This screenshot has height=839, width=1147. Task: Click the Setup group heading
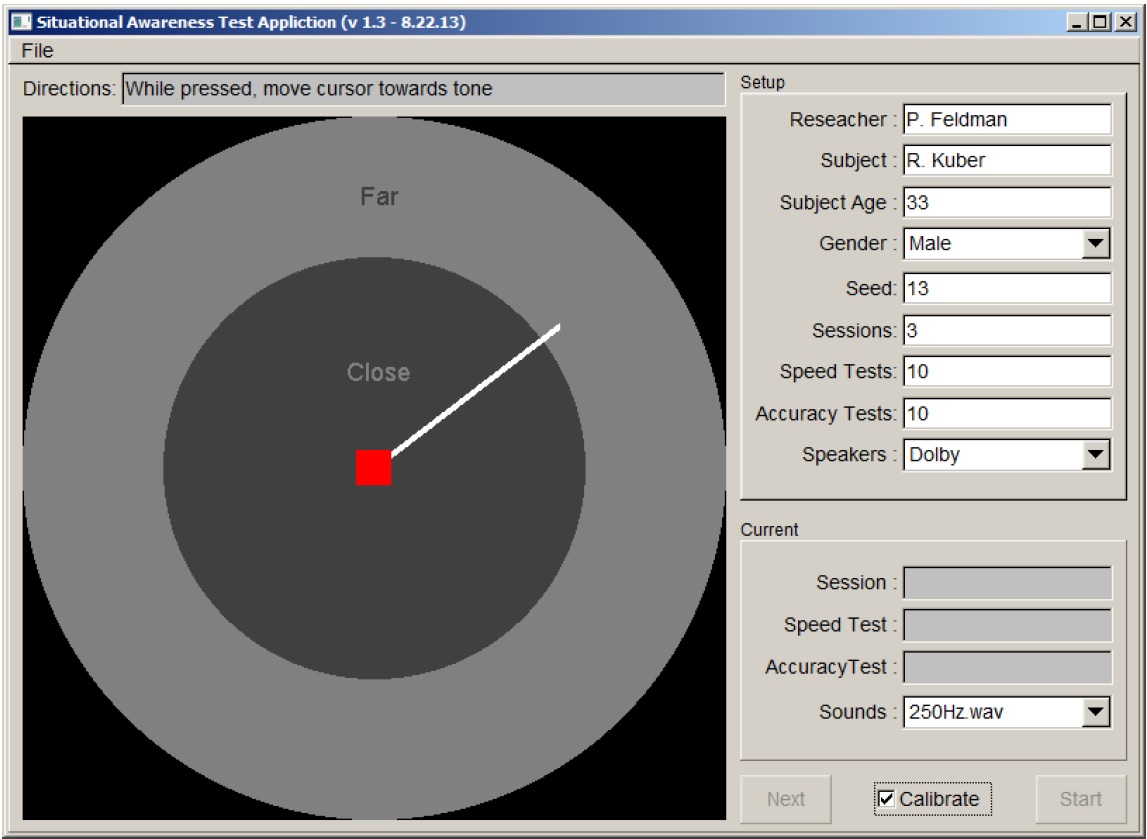click(762, 82)
